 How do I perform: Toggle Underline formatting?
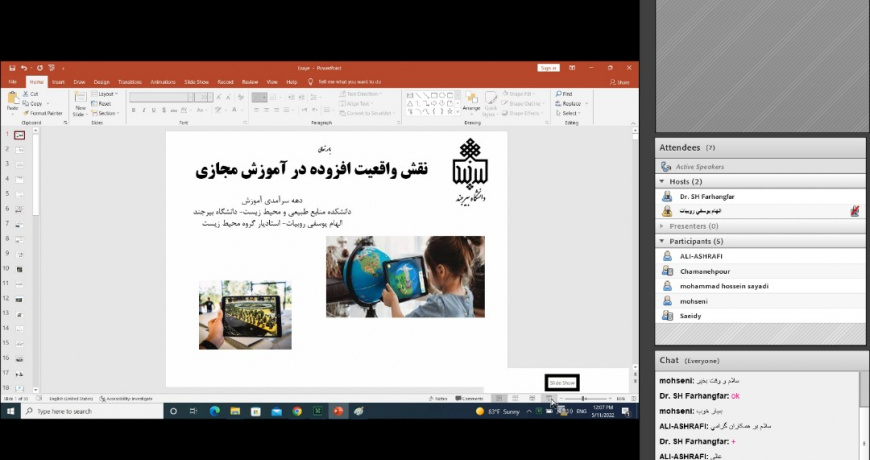[154, 110]
